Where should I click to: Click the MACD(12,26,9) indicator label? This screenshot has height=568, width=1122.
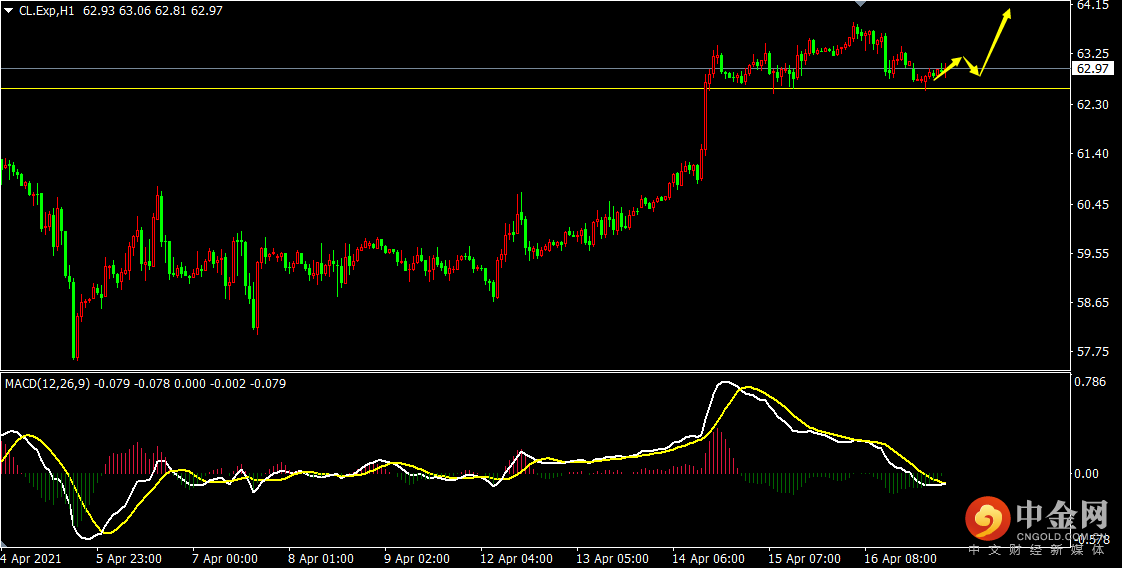tap(47, 384)
